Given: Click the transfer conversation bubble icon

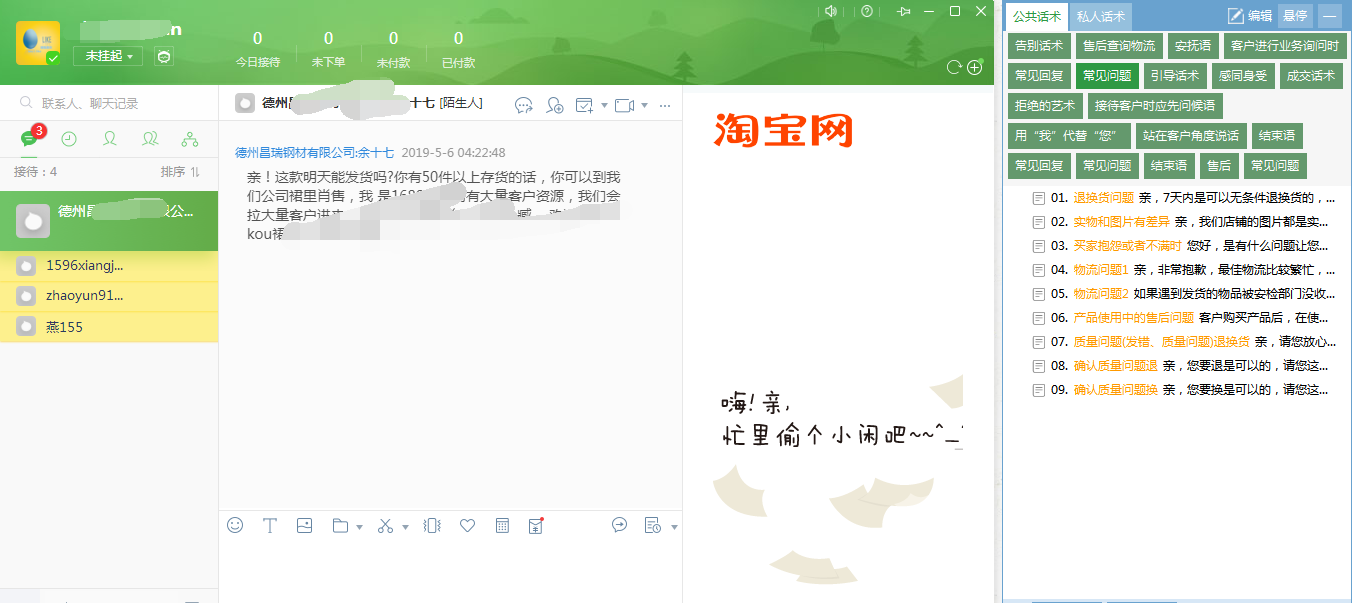Looking at the screenshot, I should 524,105.
